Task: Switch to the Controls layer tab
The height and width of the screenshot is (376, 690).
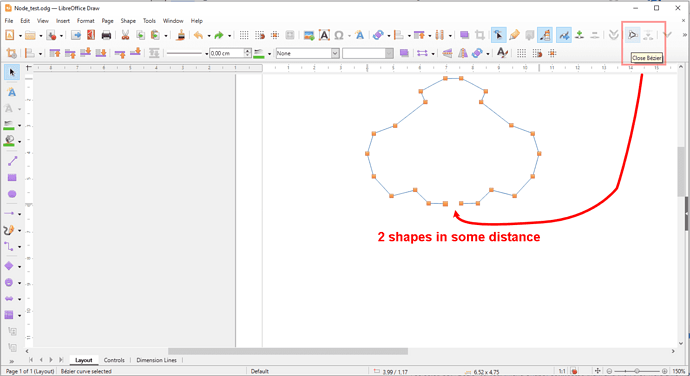Action: [114, 360]
